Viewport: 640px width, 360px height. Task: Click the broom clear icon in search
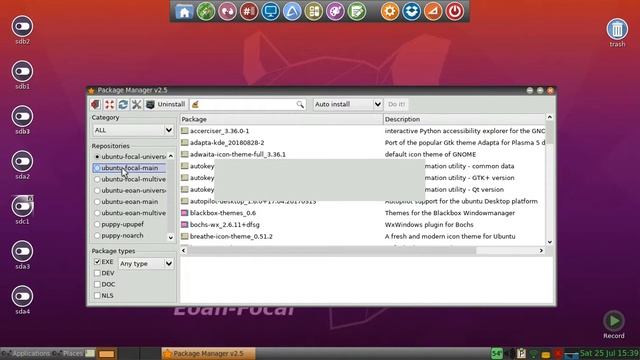196,104
